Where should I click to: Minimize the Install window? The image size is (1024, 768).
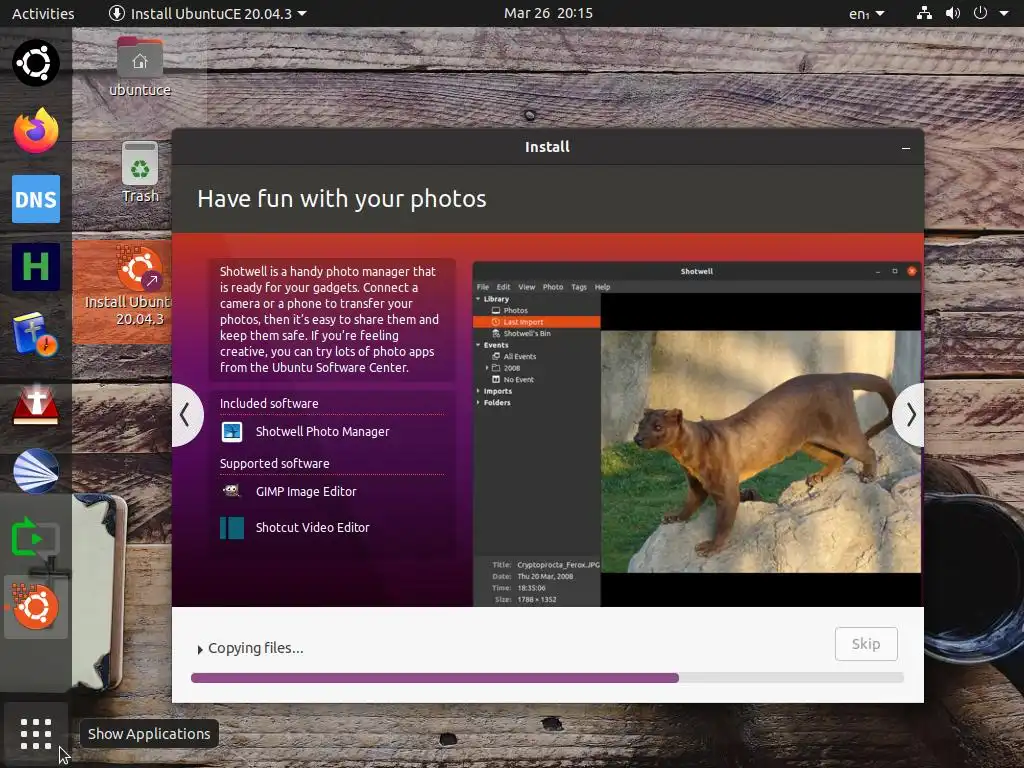click(906, 148)
